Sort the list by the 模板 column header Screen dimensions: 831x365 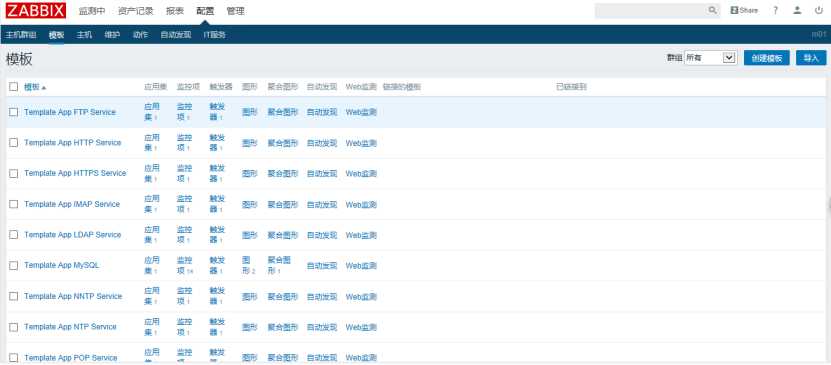click(35, 87)
